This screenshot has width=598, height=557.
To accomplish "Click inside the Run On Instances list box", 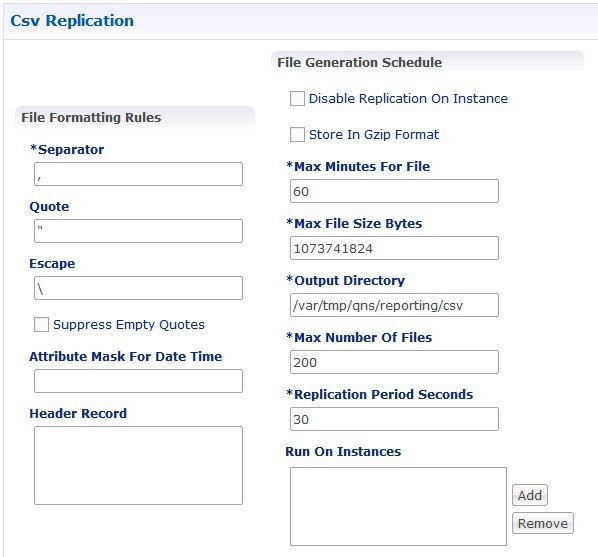I will pos(398,507).
